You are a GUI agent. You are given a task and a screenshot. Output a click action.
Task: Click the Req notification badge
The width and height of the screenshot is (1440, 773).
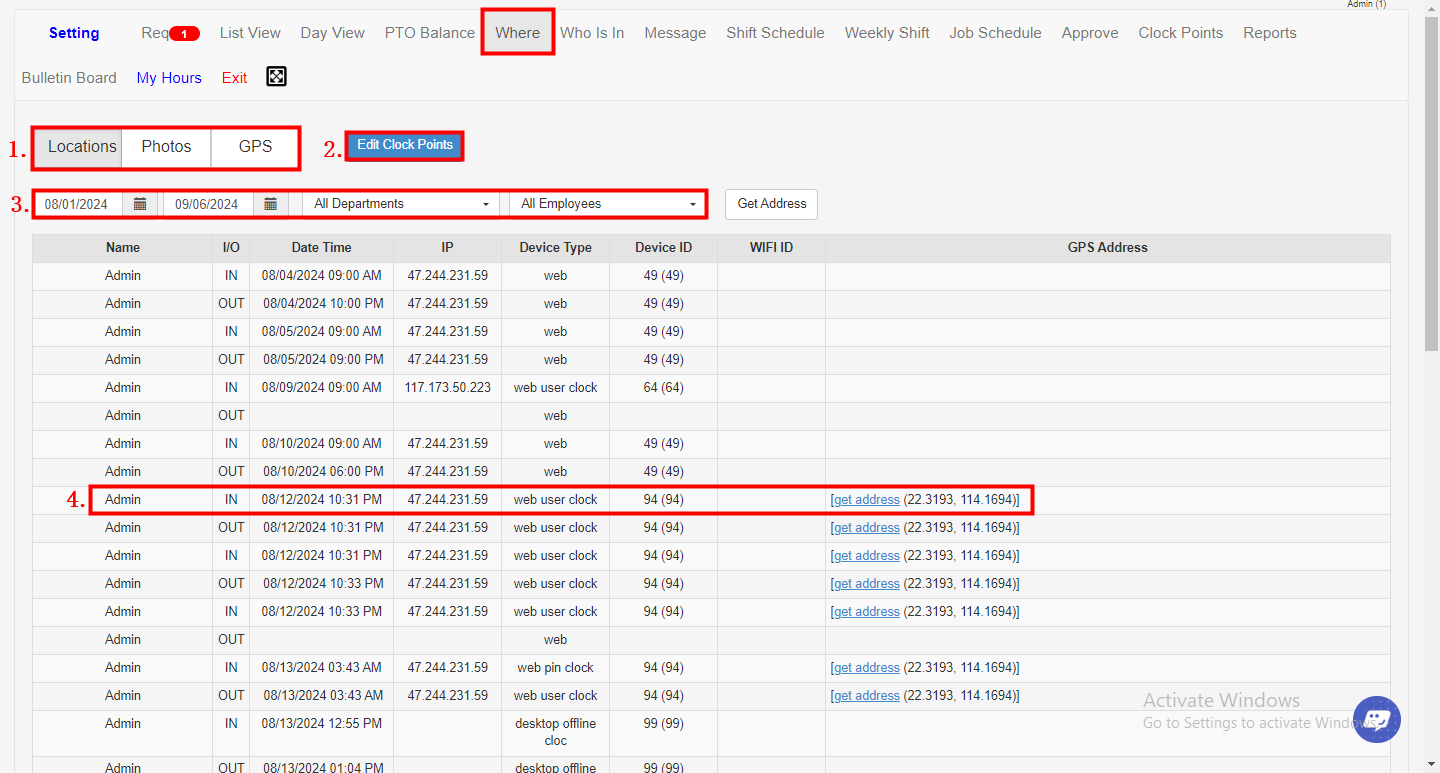click(184, 34)
